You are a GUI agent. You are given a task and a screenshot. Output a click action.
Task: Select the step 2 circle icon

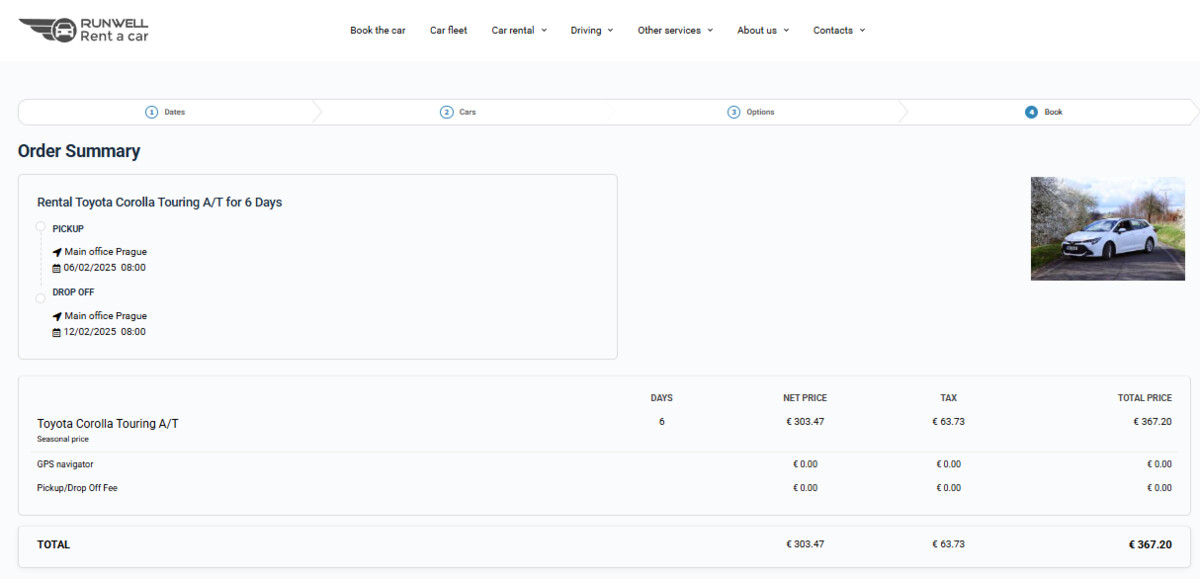(447, 112)
